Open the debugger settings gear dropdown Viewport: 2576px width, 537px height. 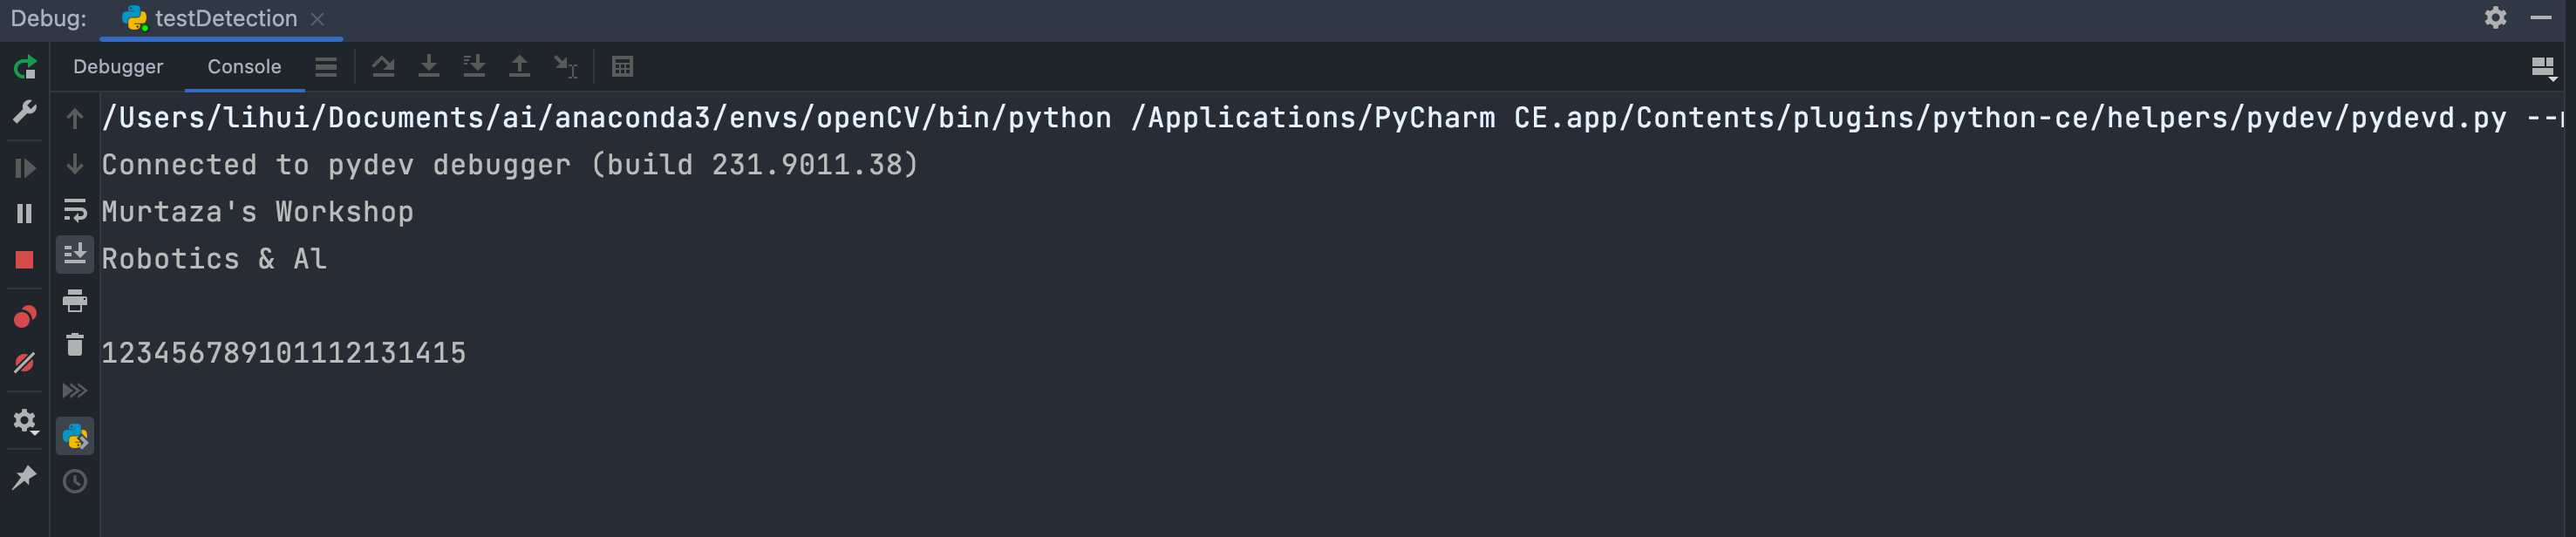25,421
